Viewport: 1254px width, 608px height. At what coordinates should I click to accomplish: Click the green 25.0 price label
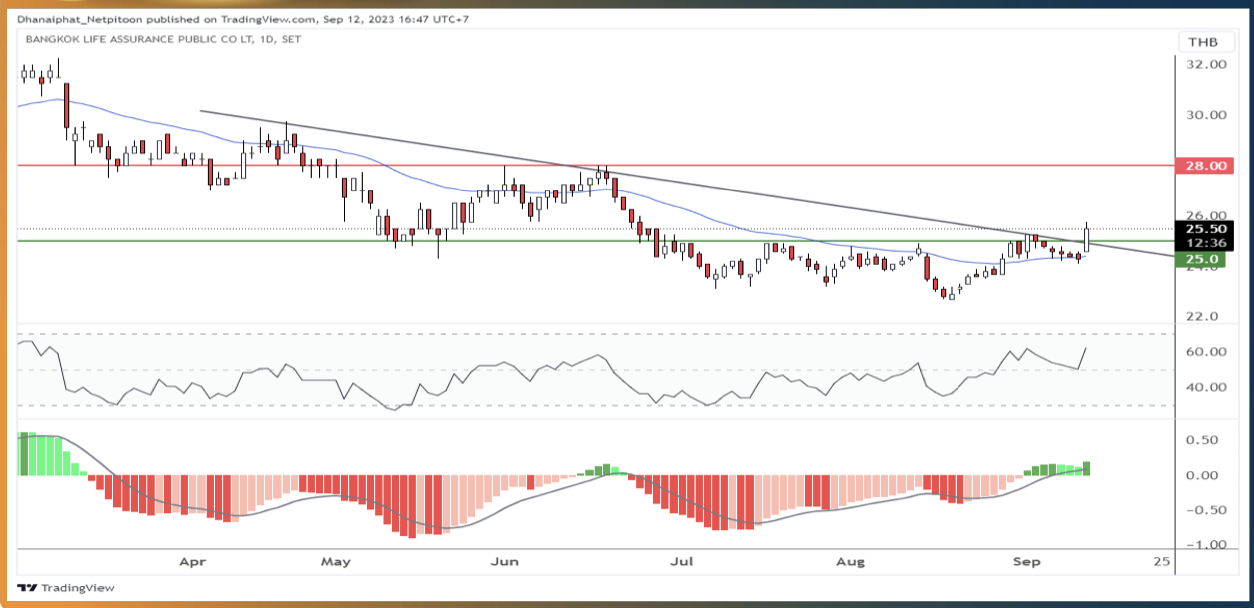coord(1200,260)
